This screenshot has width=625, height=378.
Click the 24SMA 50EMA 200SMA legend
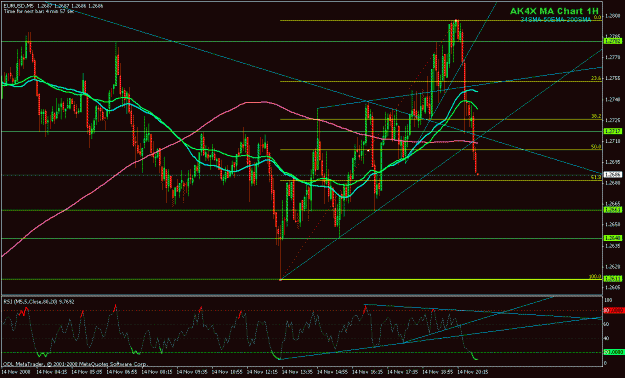coord(556,20)
